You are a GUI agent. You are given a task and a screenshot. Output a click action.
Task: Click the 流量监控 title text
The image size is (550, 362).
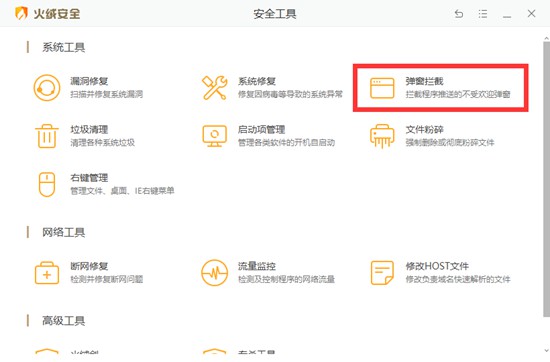(257, 267)
